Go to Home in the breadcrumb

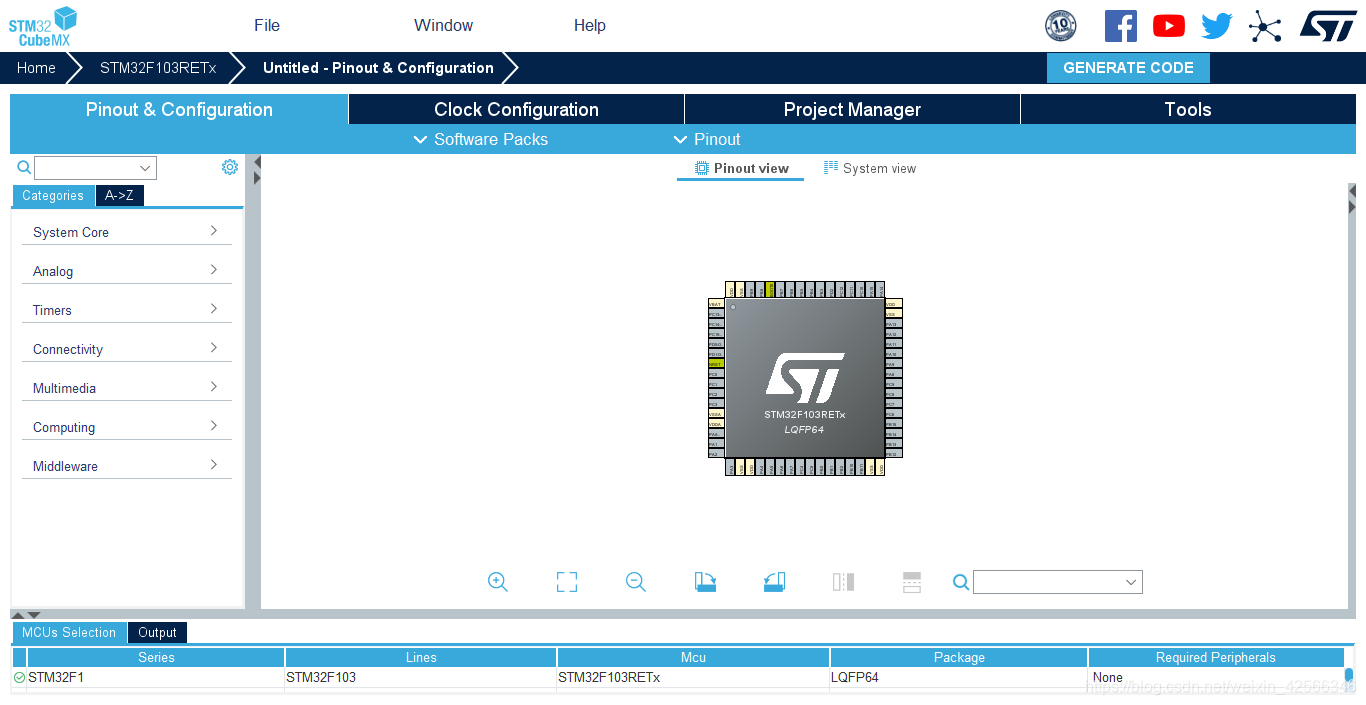(36, 68)
